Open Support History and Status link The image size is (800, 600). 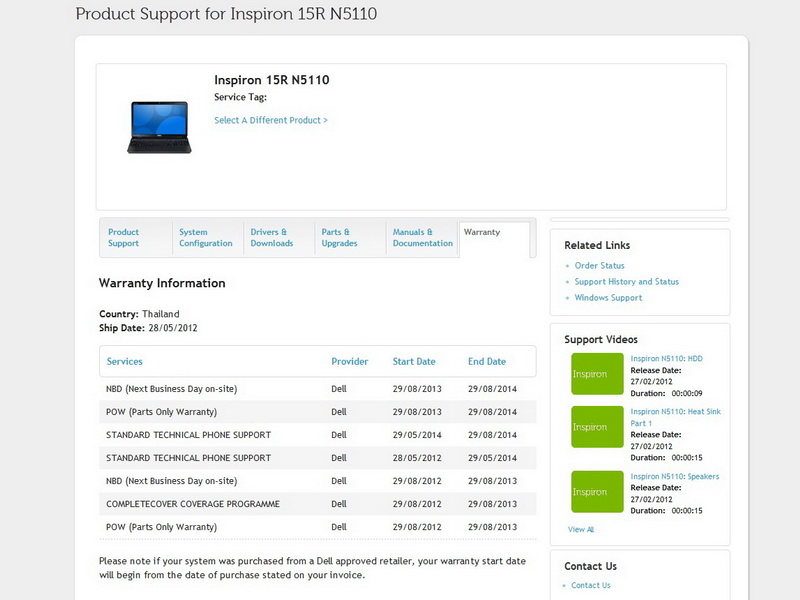coord(627,282)
